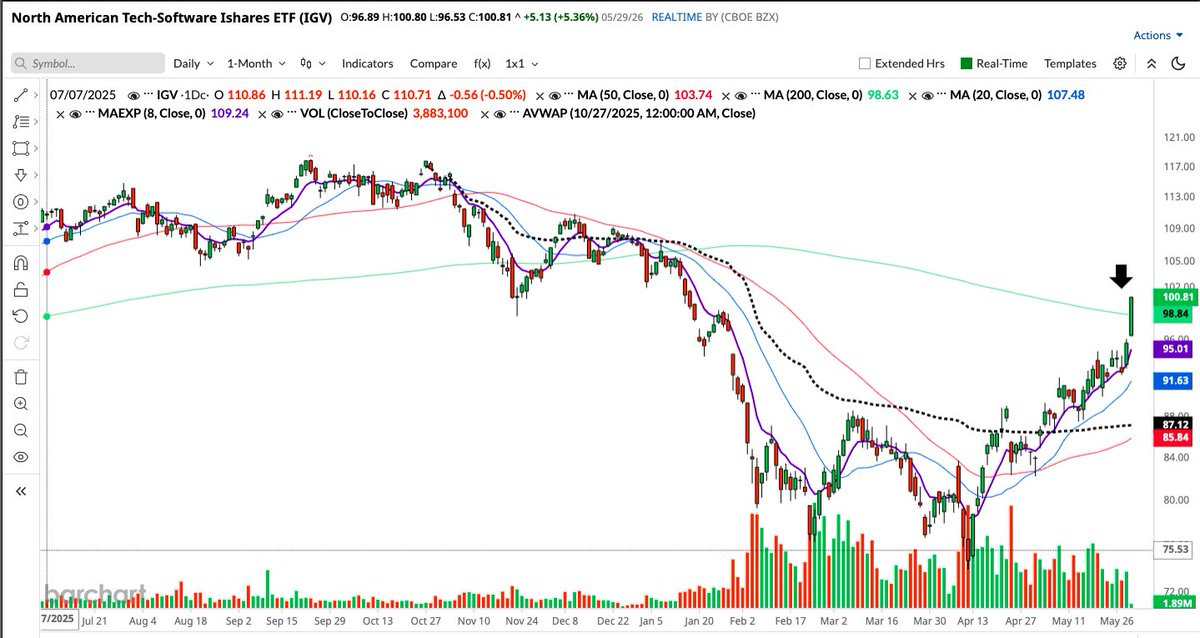This screenshot has width=1200, height=638.
Task: Collapse the left drawing toolbar
Action: (x=21, y=491)
